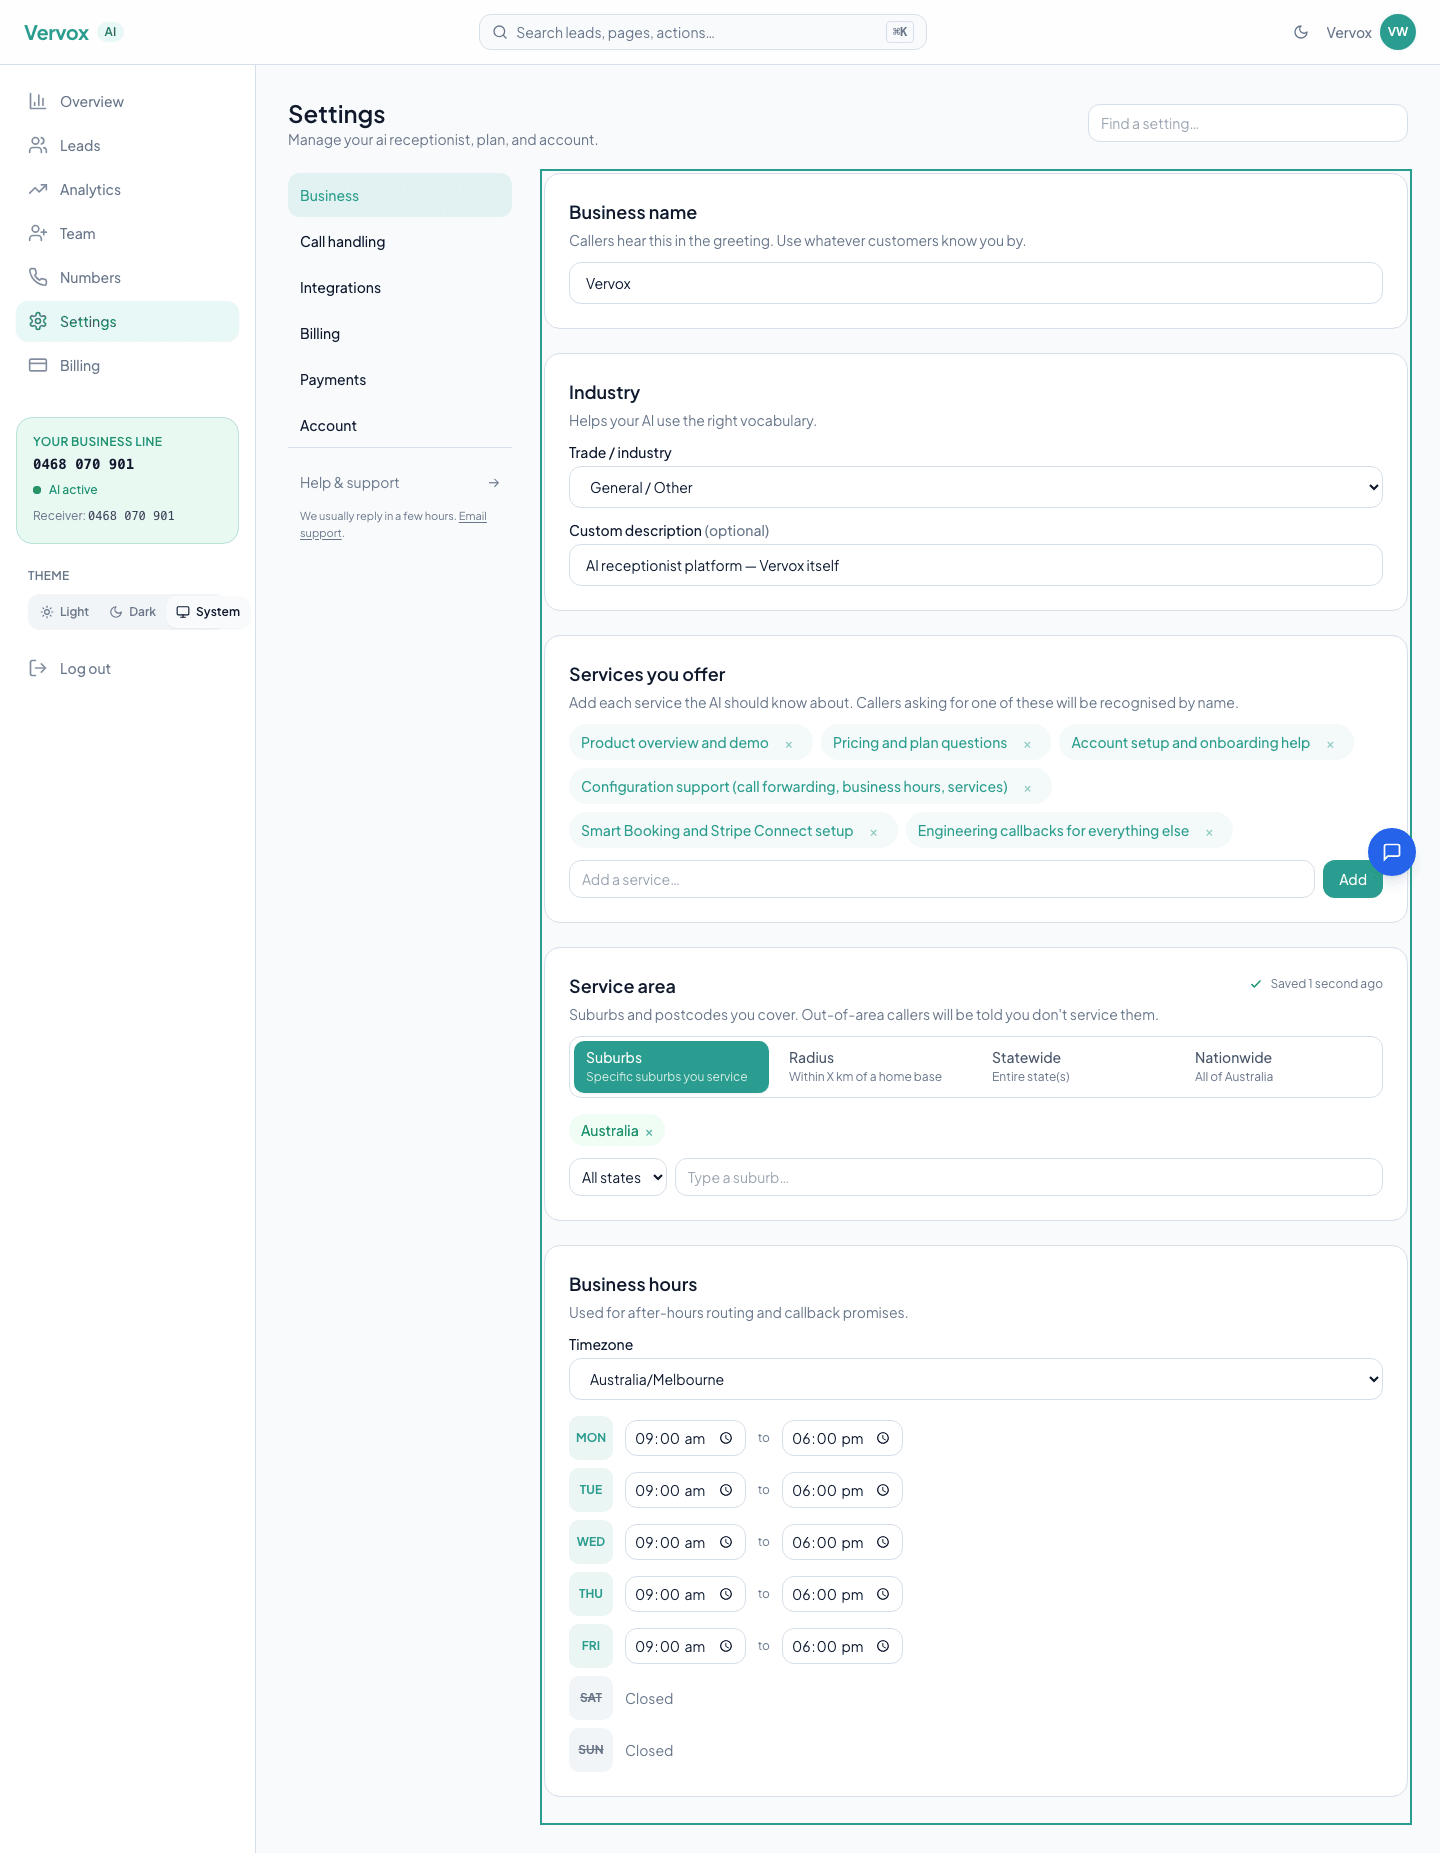The width and height of the screenshot is (1440, 1853).
Task: Select the Dark theme option
Action: [133, 612]
